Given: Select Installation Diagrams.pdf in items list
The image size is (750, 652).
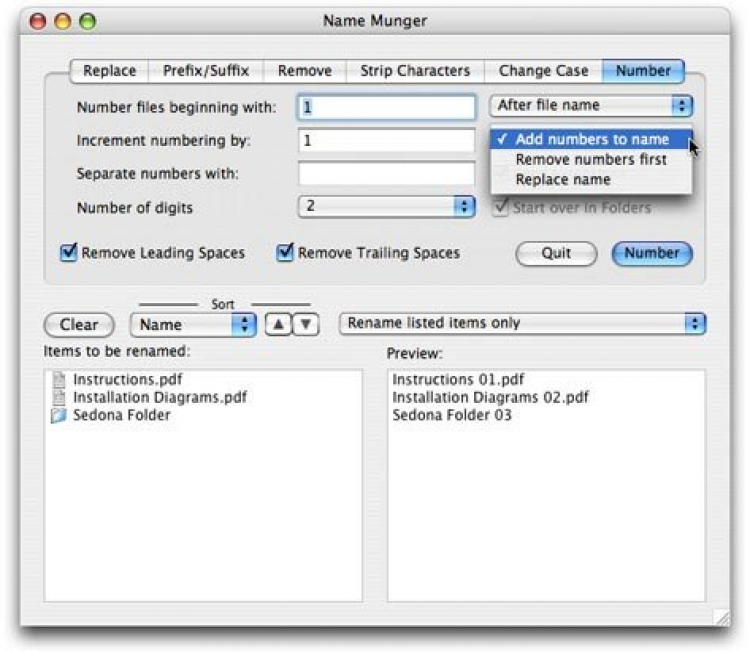Looking at the screenshot, I should click(x=160, y=397).
